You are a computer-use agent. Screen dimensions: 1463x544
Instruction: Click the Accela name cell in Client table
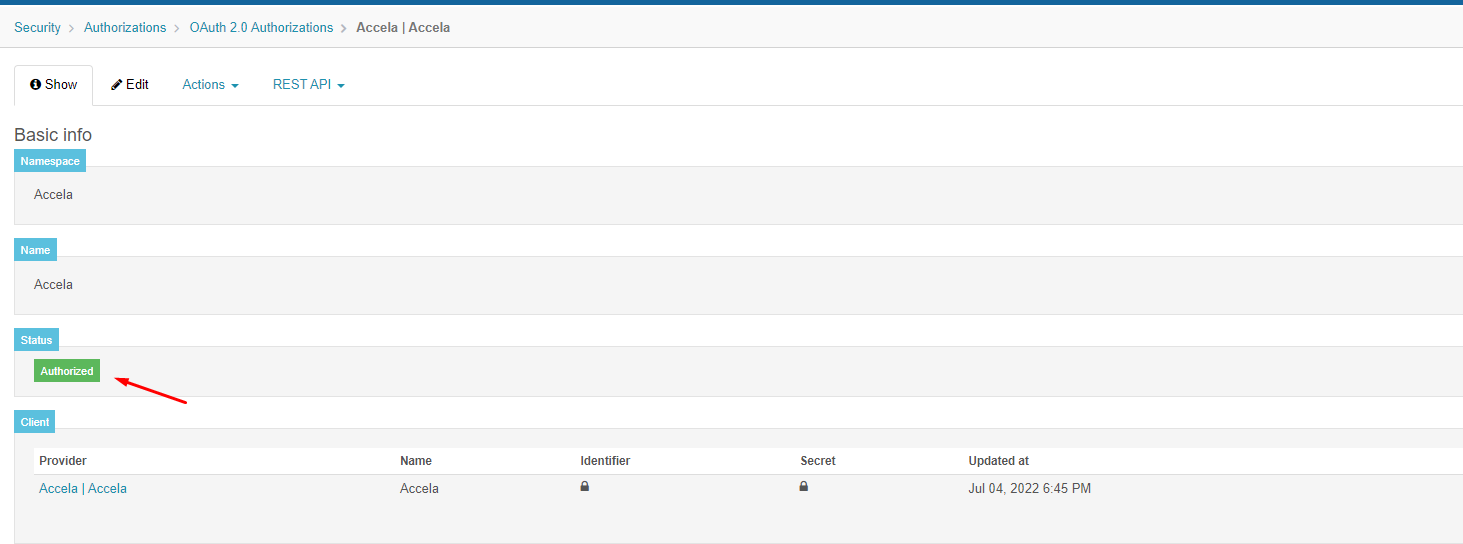click(x=419, y=489)
